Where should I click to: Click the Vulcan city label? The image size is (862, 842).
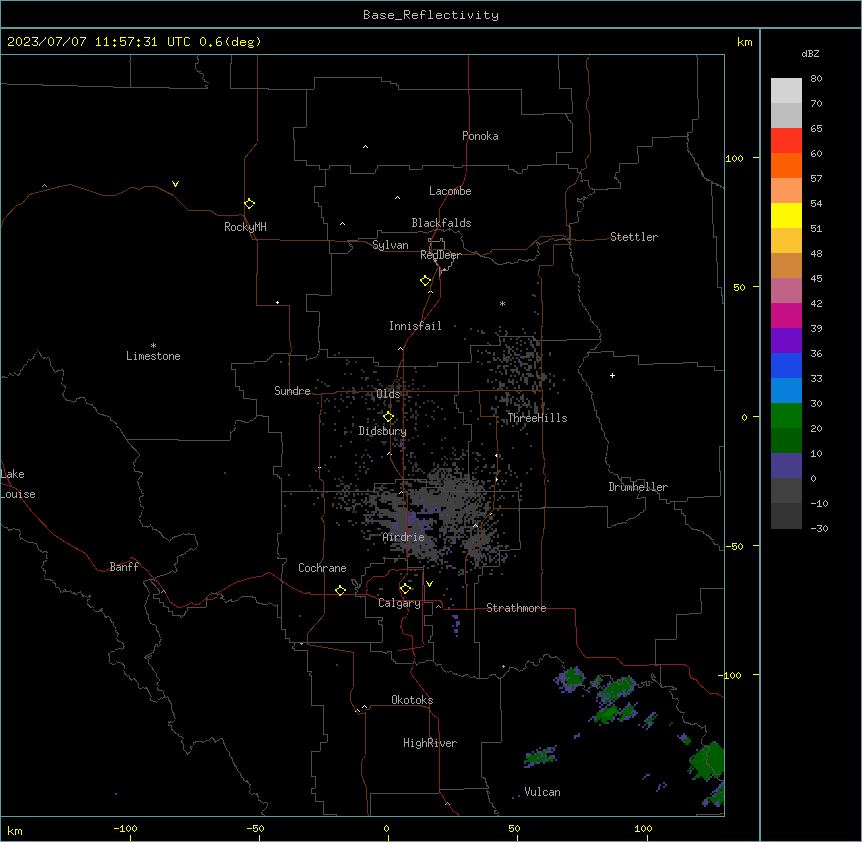pos(542,792)
